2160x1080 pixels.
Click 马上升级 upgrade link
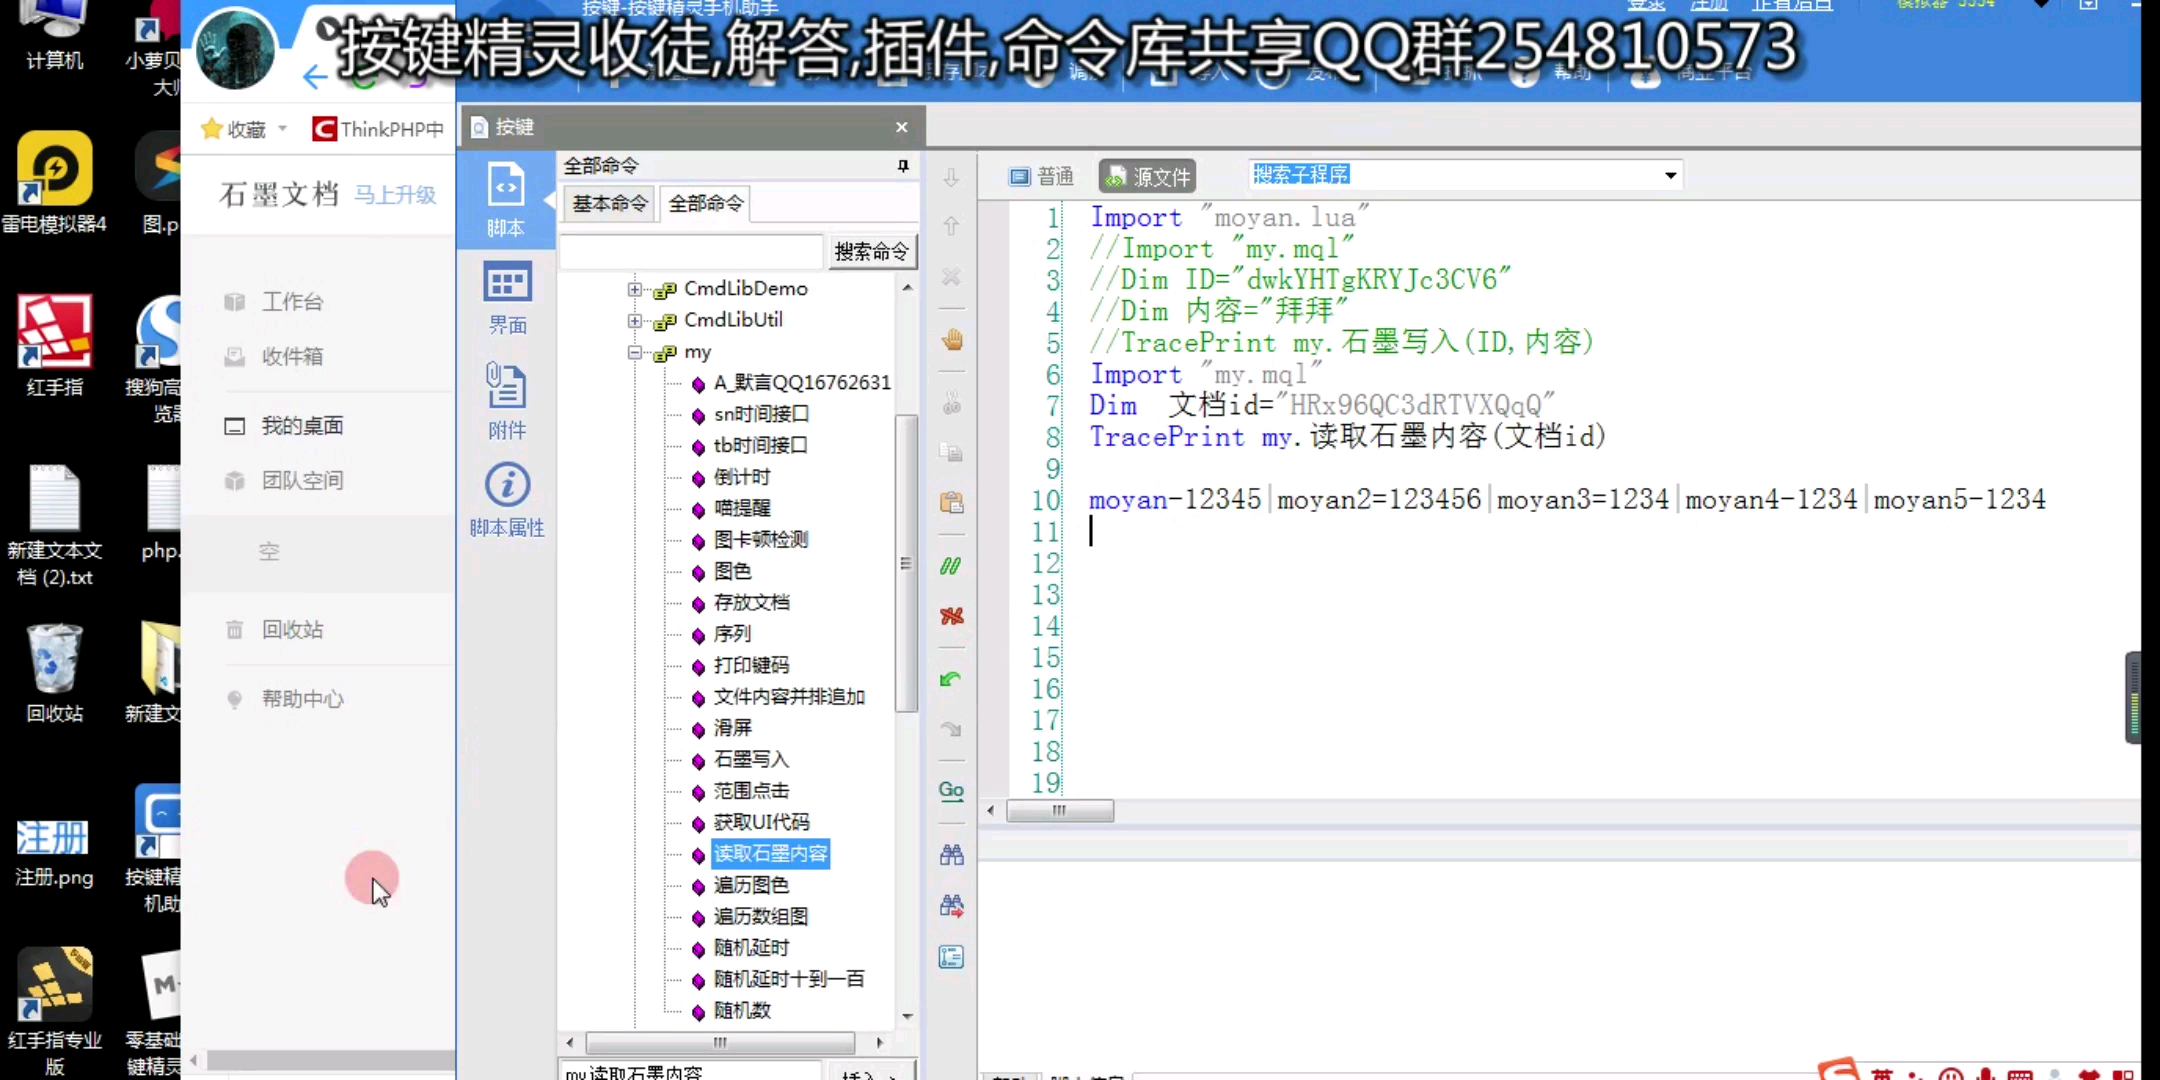click(396, 195)
